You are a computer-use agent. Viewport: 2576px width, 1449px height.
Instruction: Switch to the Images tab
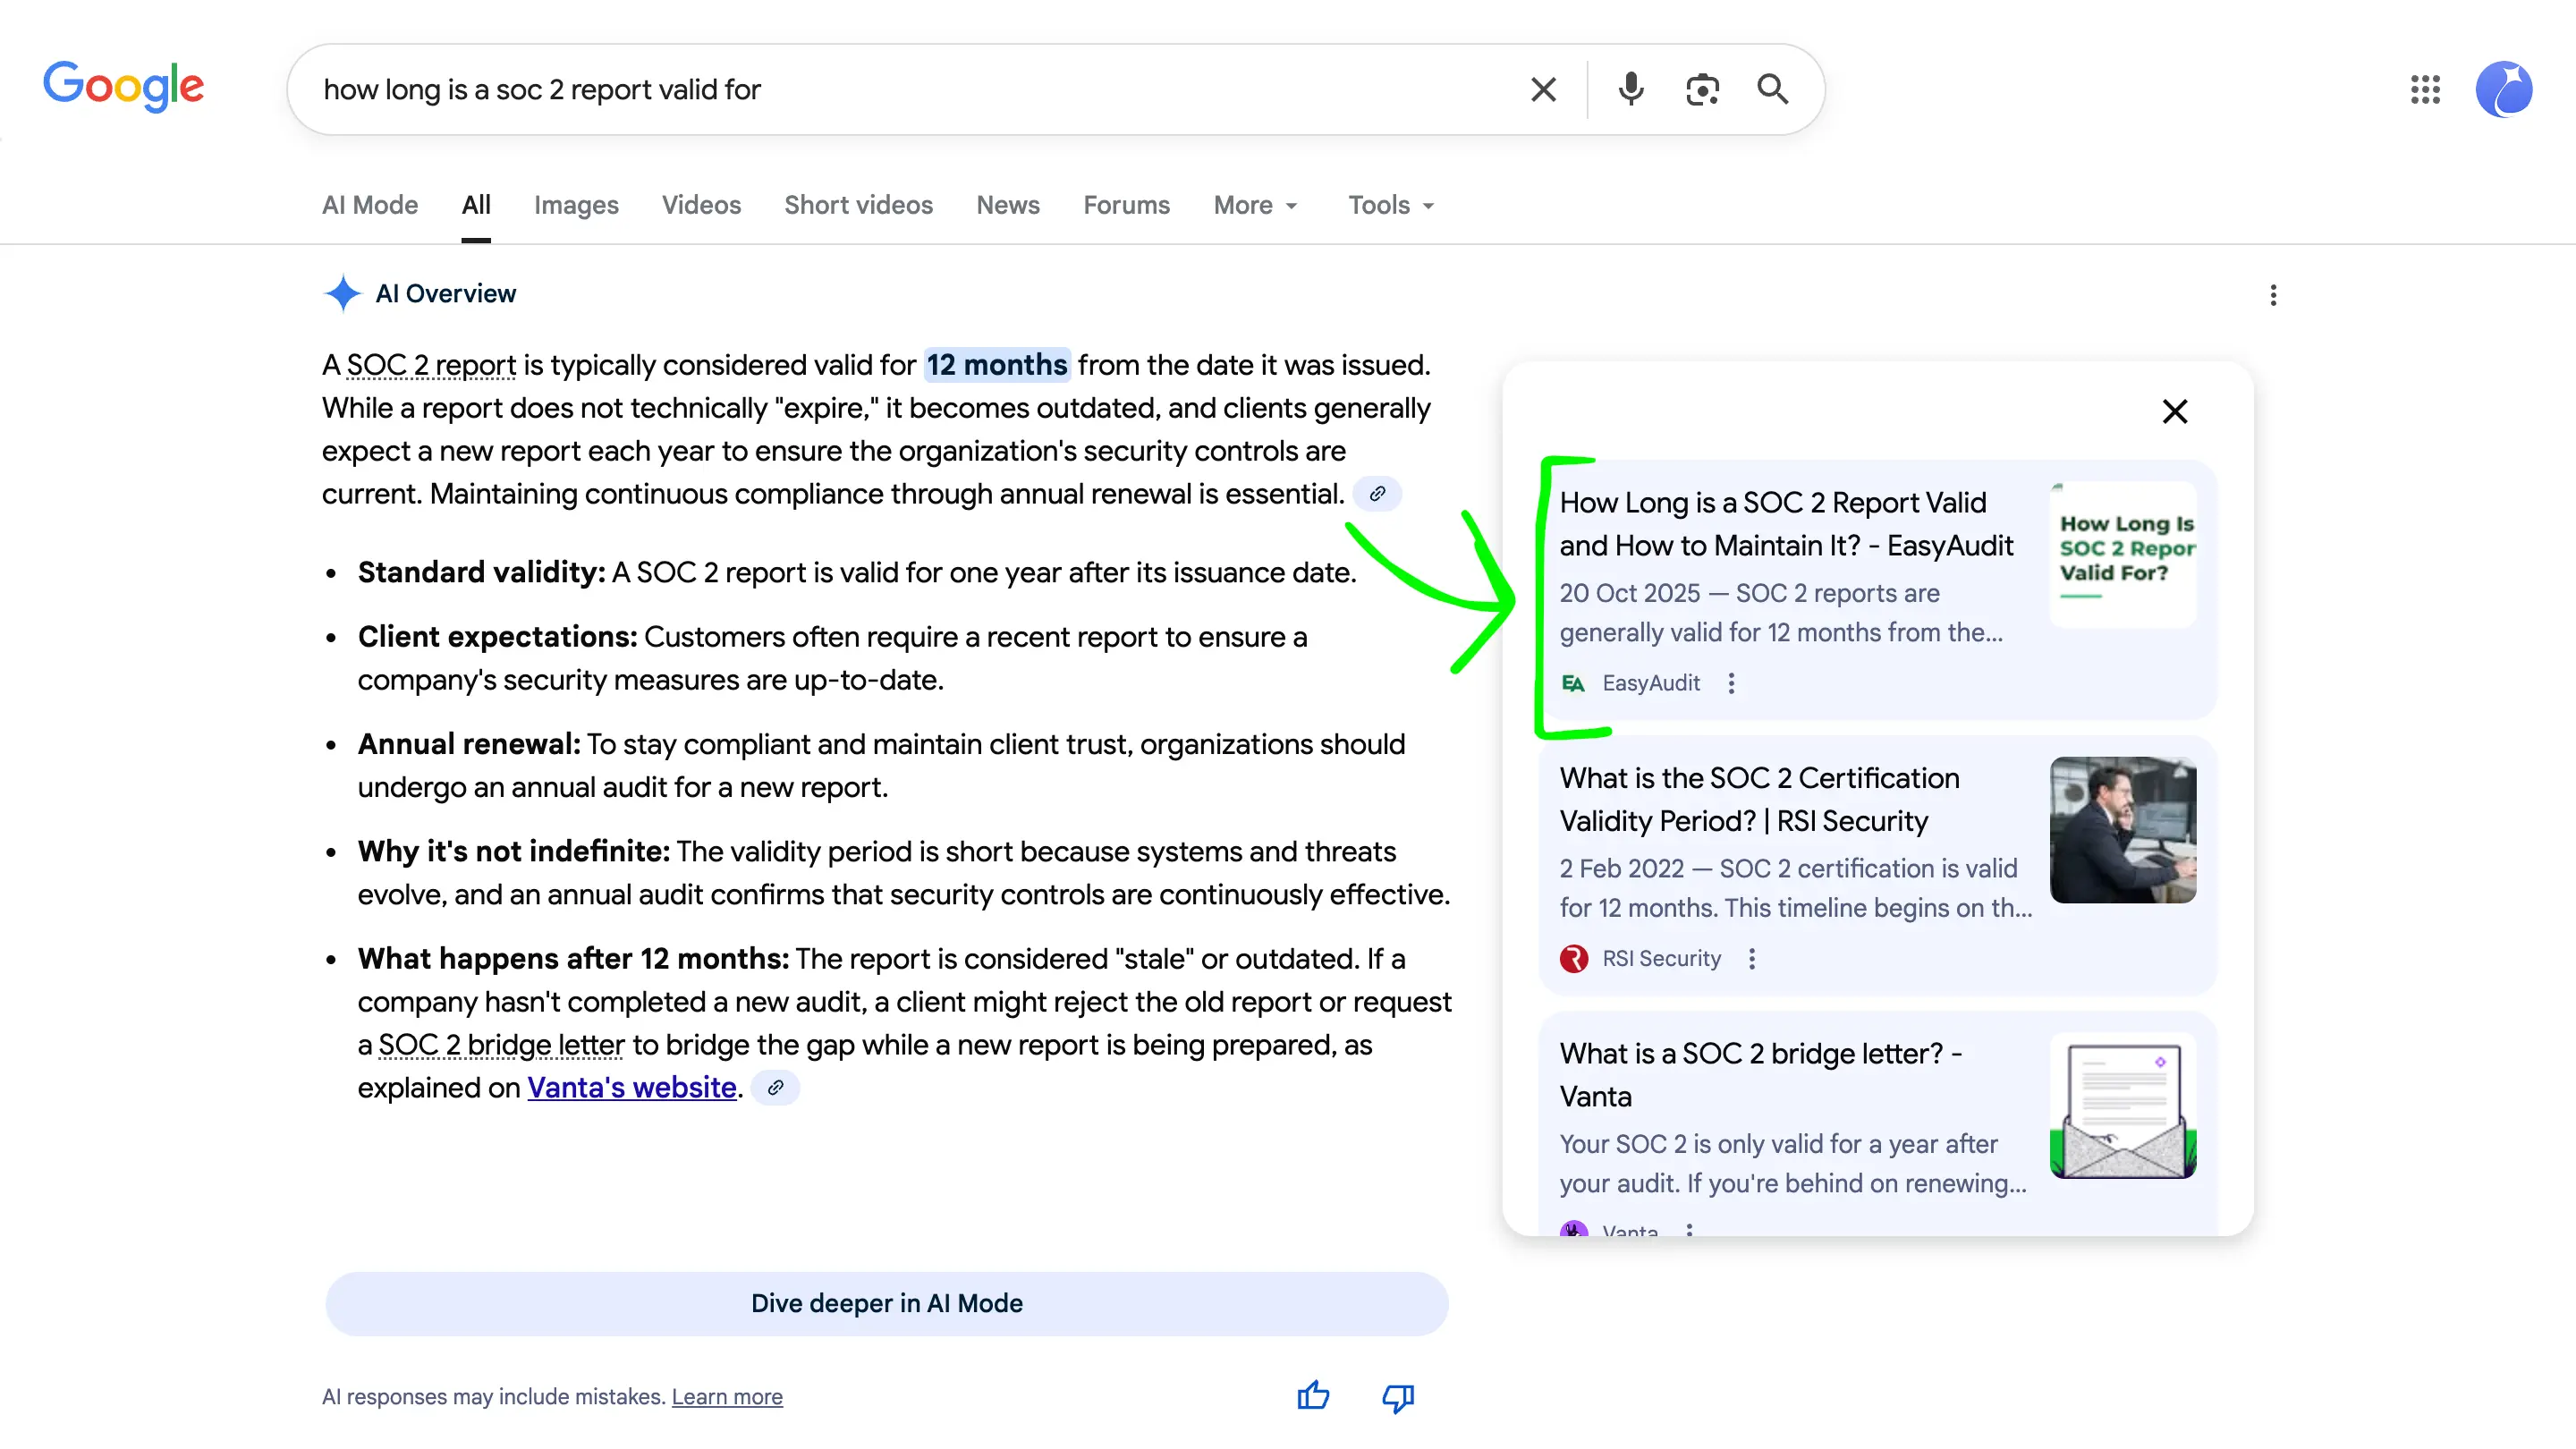576,205
